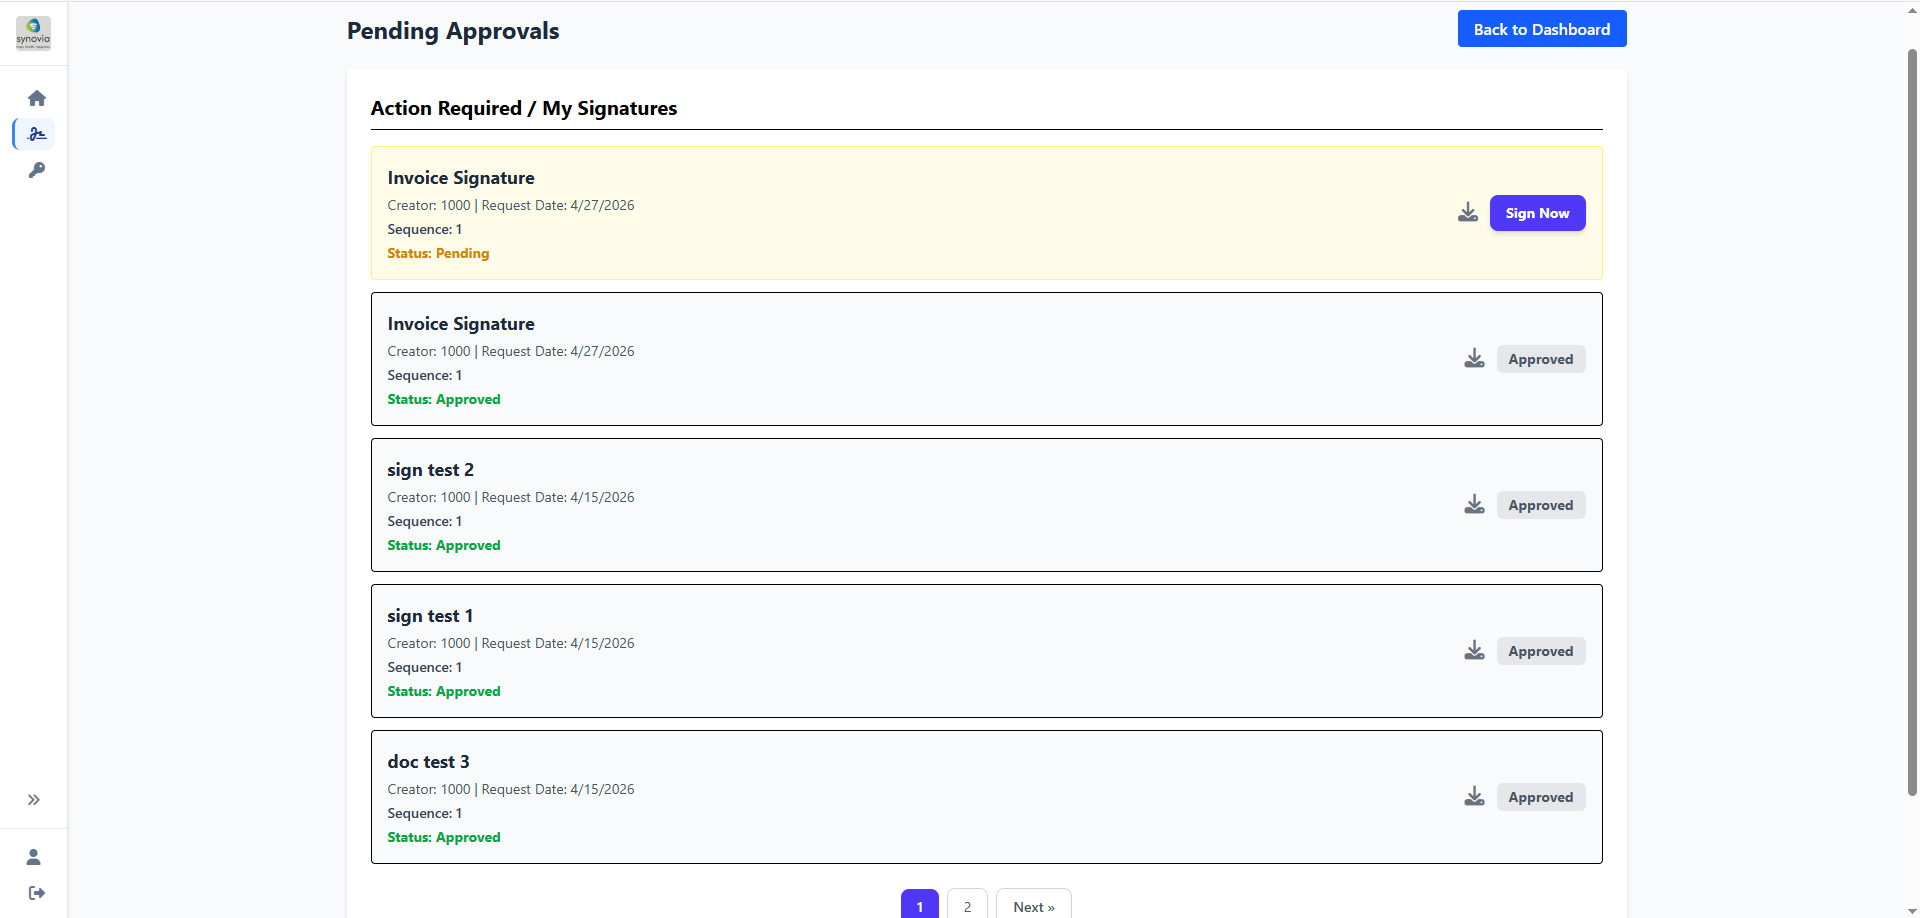Click 'Status: Approved' on sign test 2

tap(444, 545)
